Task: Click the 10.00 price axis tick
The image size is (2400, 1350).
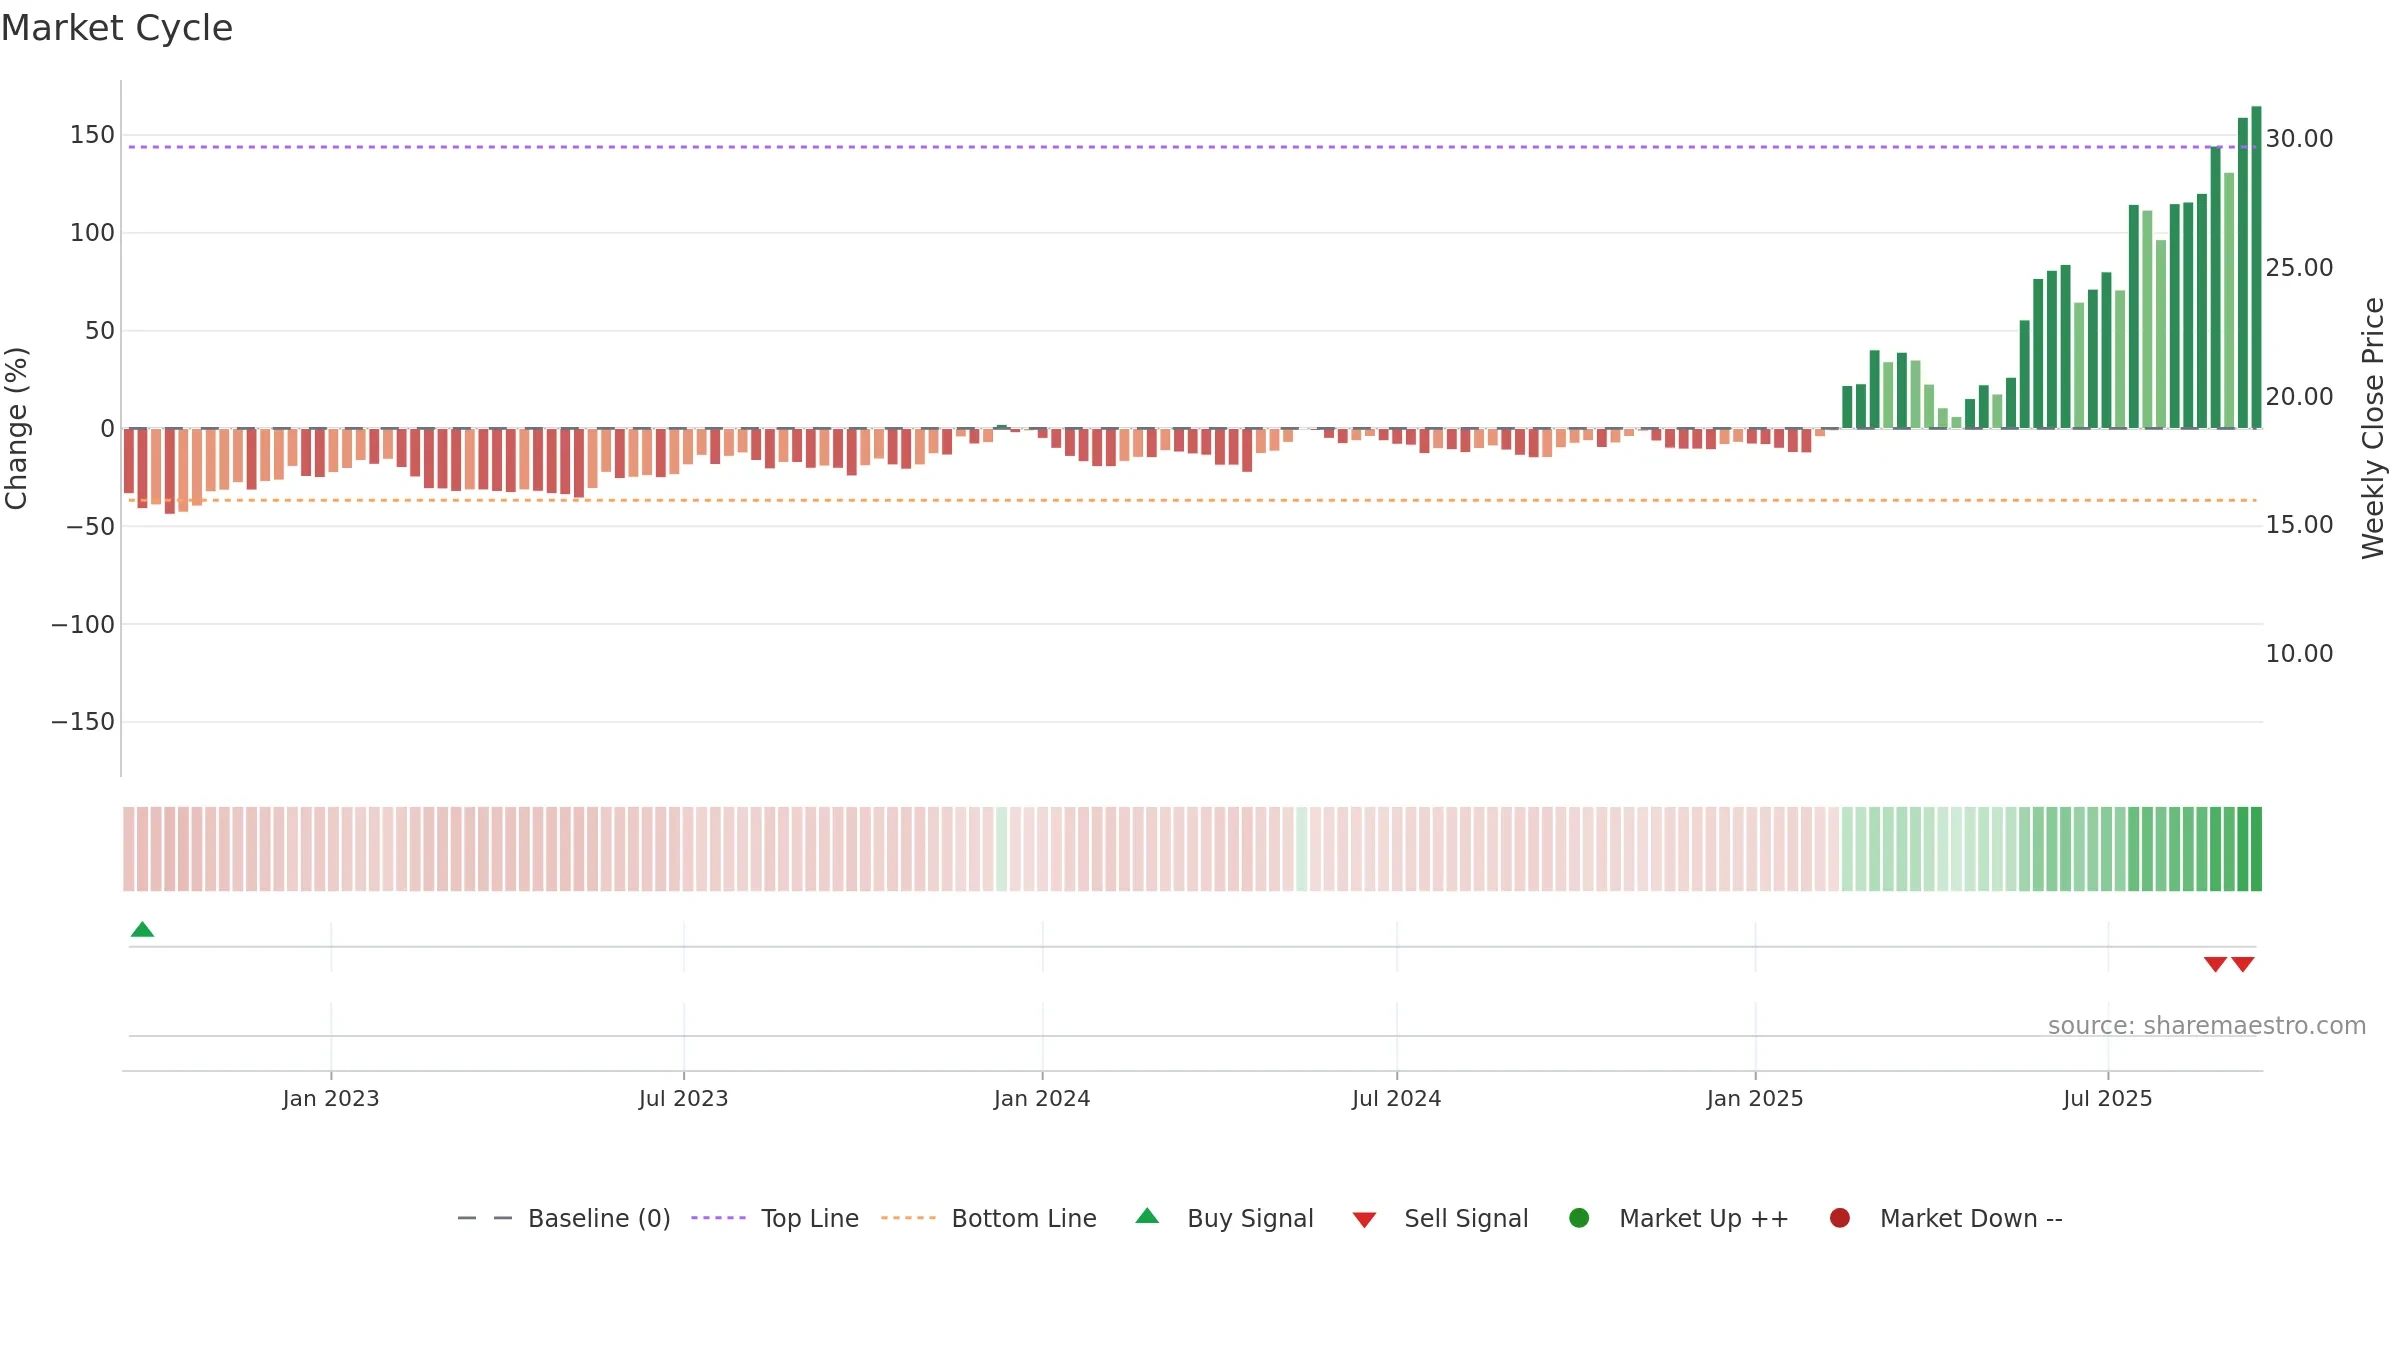Action: [2299, 654]
